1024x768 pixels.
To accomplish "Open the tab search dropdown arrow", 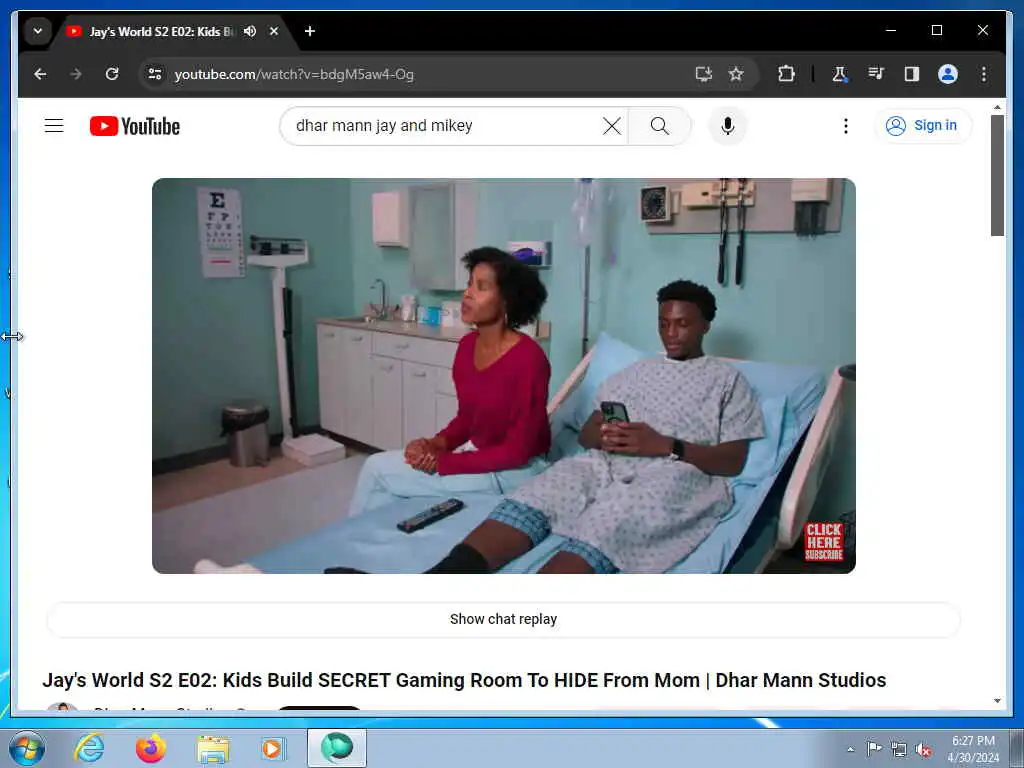I will coord(38,31).
